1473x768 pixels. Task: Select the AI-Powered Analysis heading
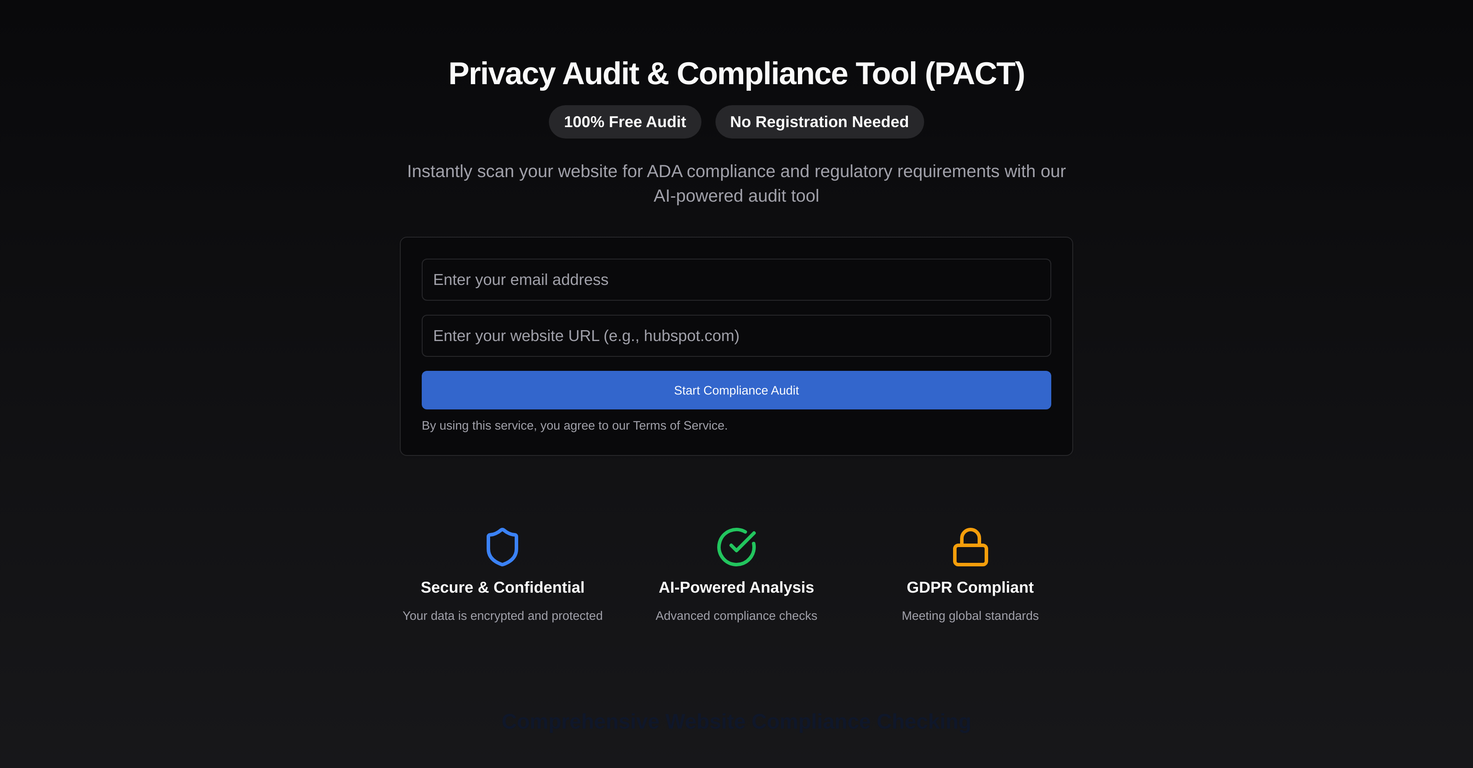pos(736,587)
